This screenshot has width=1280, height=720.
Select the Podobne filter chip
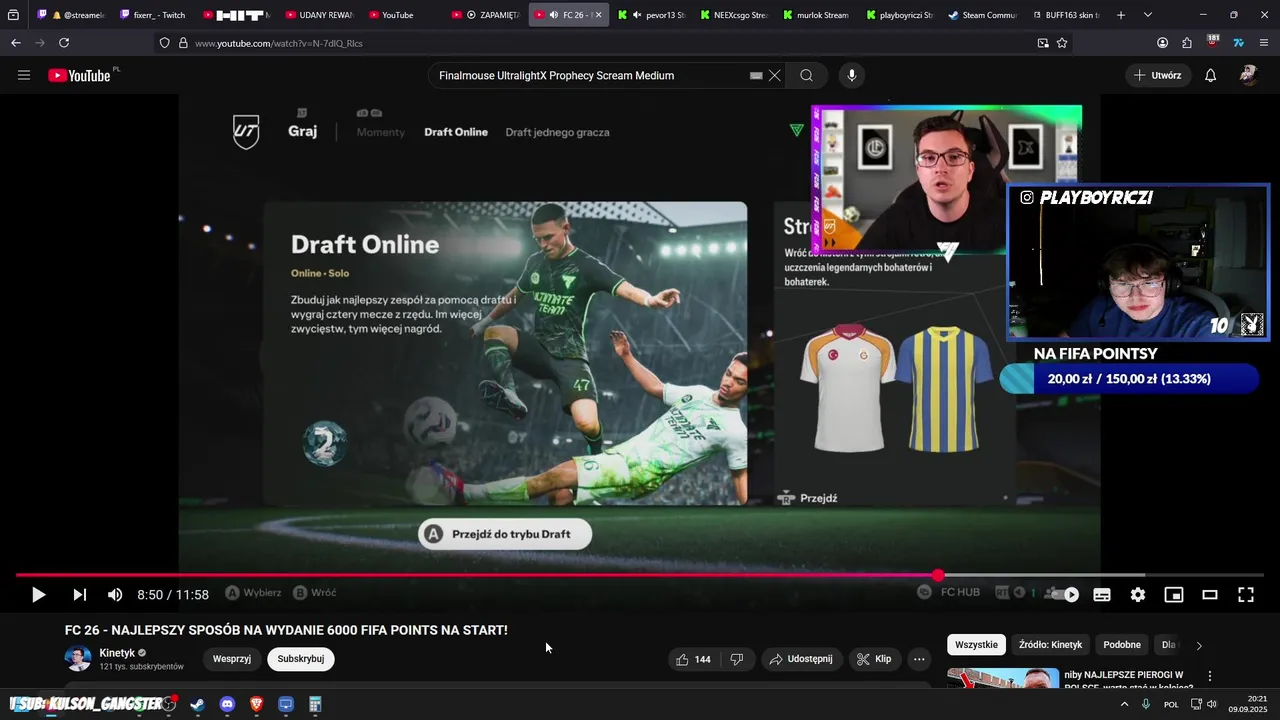coord(1122,645)
